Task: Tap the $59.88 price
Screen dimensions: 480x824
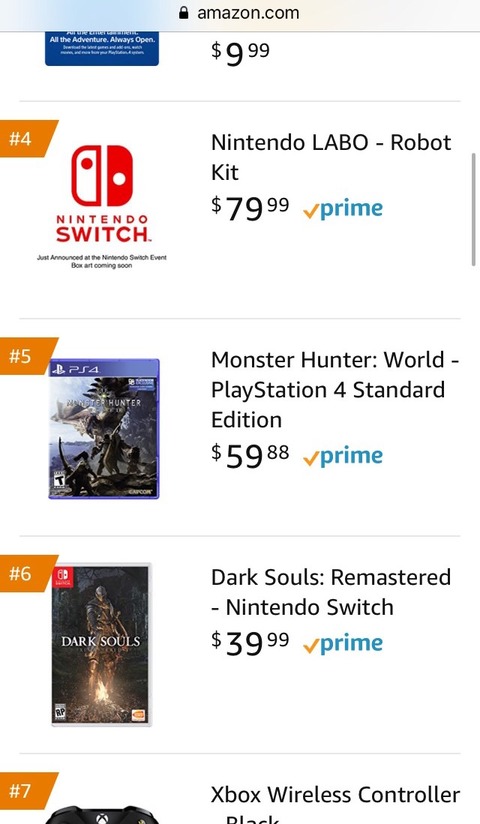Action: 250,456
